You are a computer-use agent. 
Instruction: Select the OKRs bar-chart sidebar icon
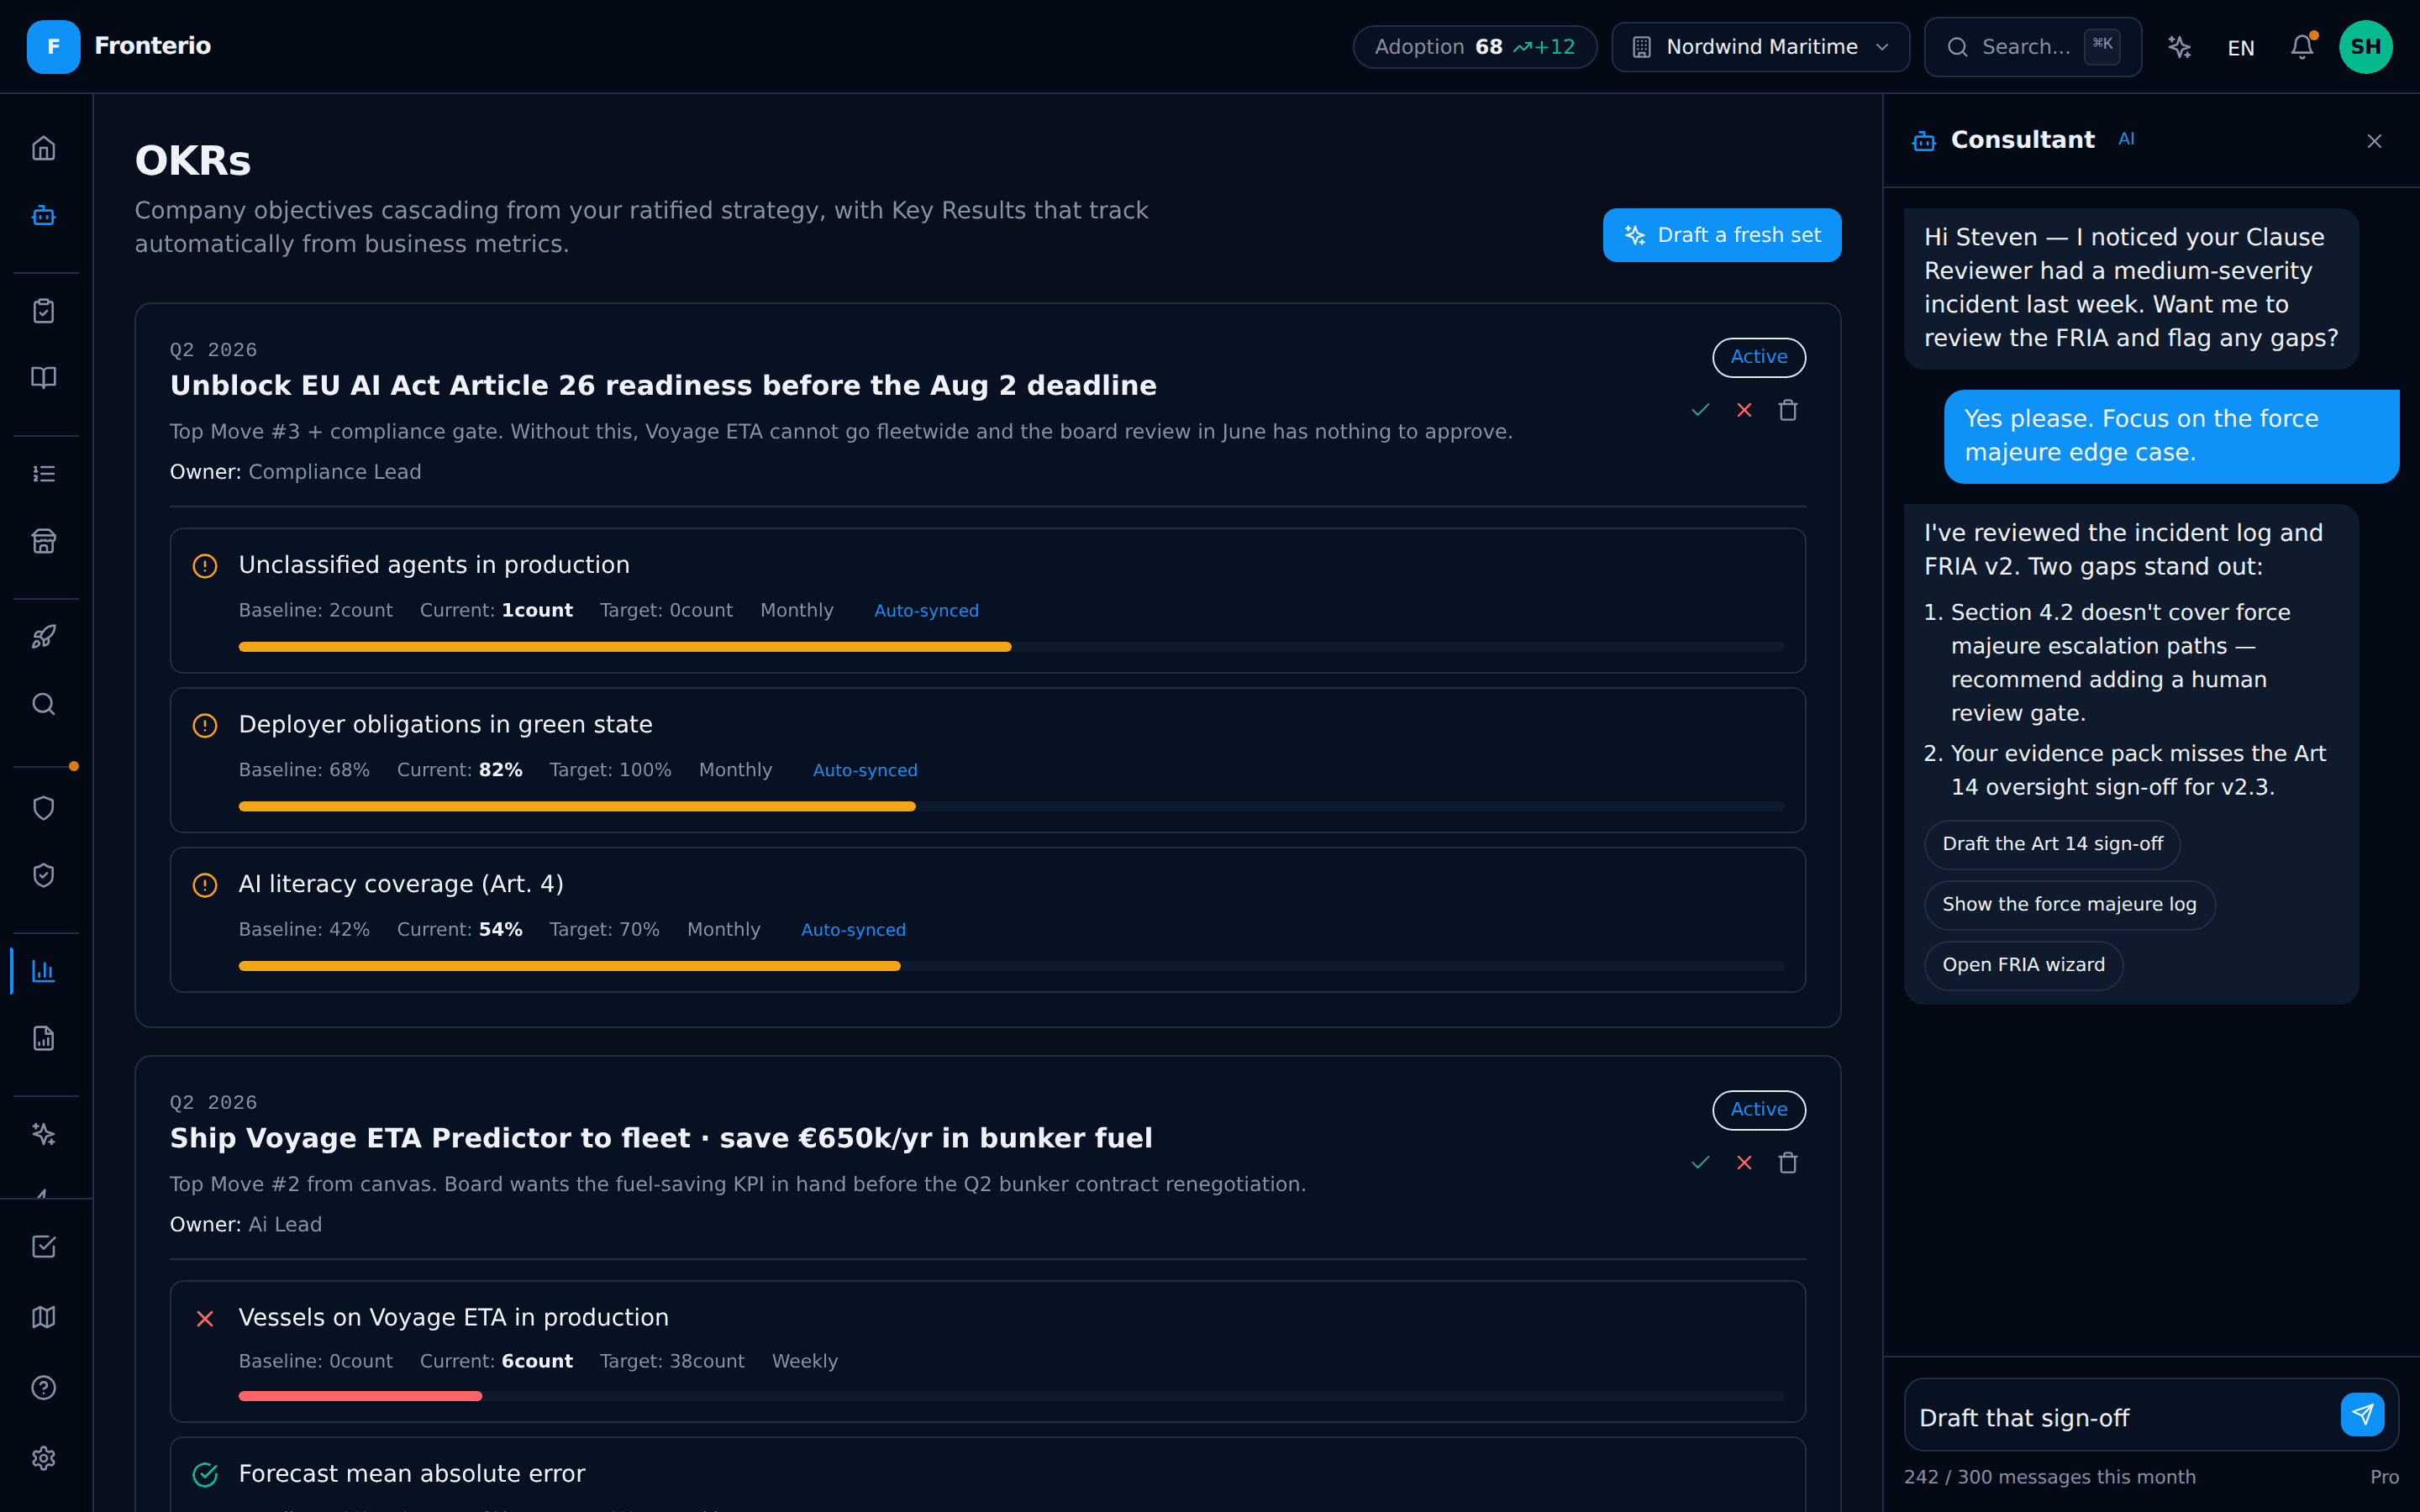pyautogui.click(x=43, y=971)
